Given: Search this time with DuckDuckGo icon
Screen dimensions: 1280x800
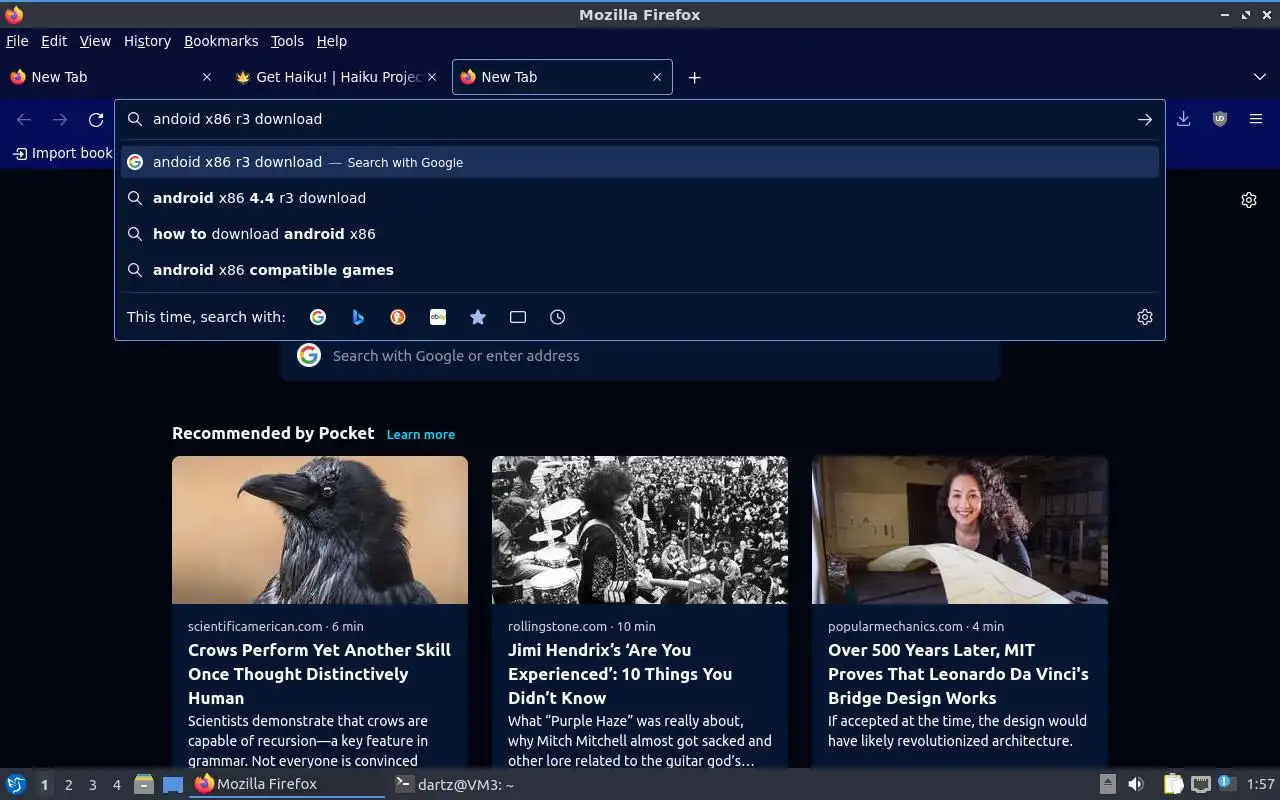Looking at the screenshot, I should (x=398, y=317).
